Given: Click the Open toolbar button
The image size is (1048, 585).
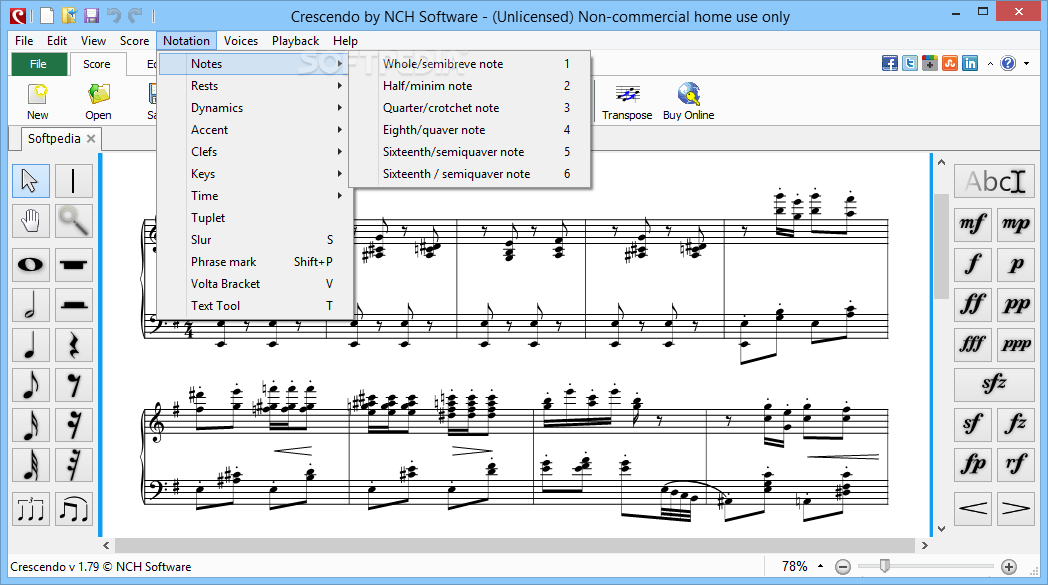Looking at the screenshot, I should click(x=98, y=102).
